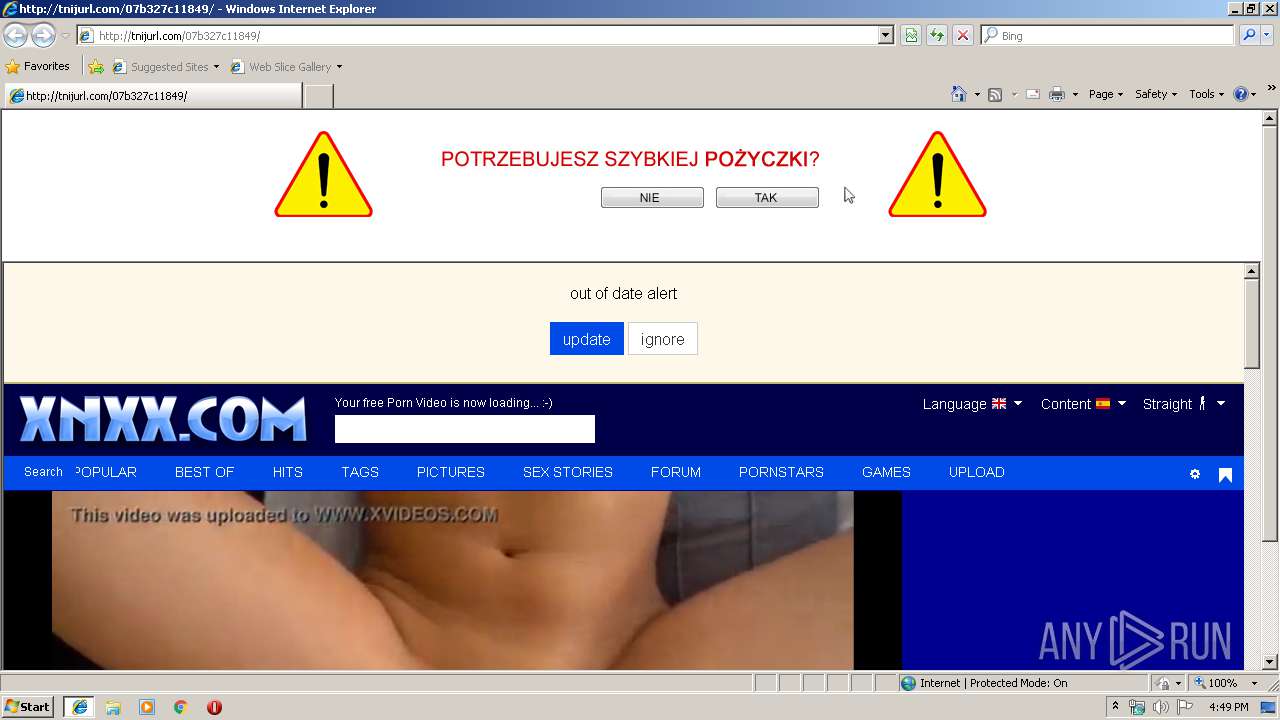Click the blue Help question mark icon
Viewport: 1280px width, 720px height.
[1241, 94]
